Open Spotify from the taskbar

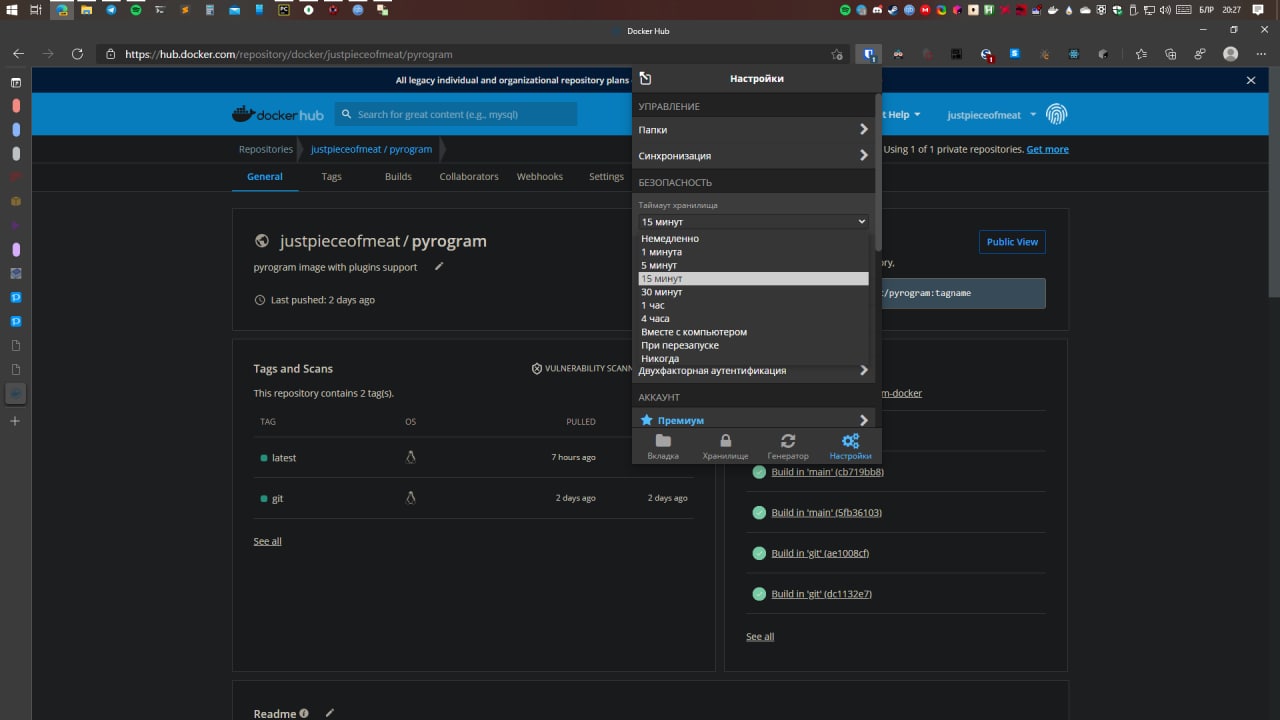click(136, 10)
